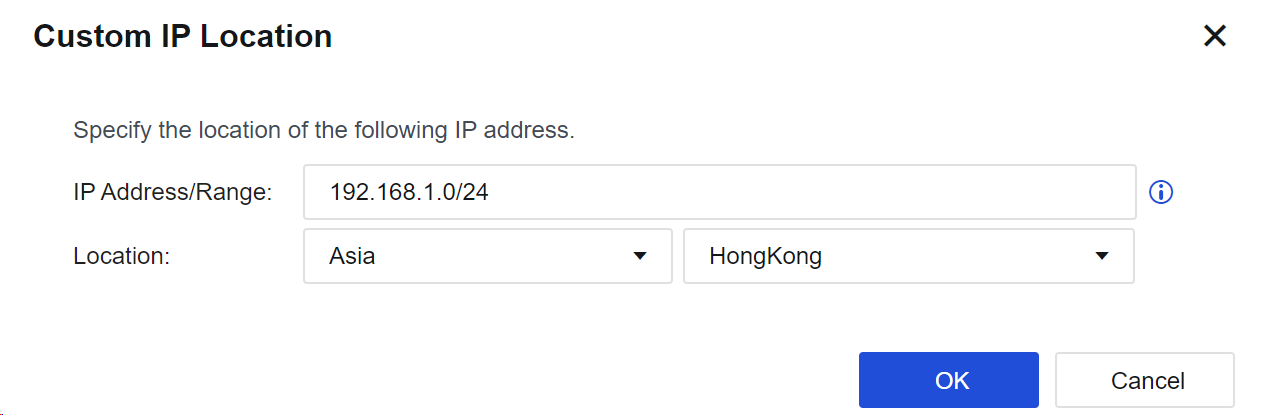Open the Asia continent dropdown
This screenshot has height=415, width=1262.
tap(488, 256)
